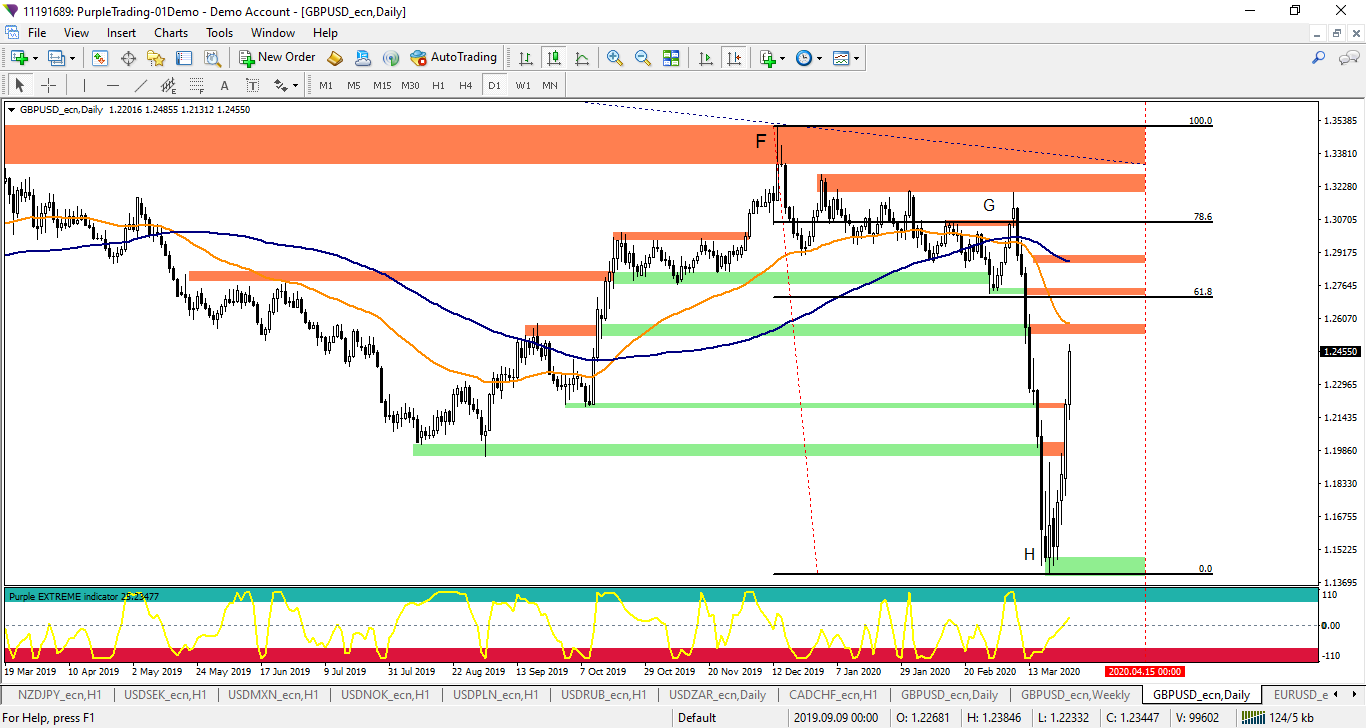
Task: Open the search magnifier icon
Action: point(1319,58)
